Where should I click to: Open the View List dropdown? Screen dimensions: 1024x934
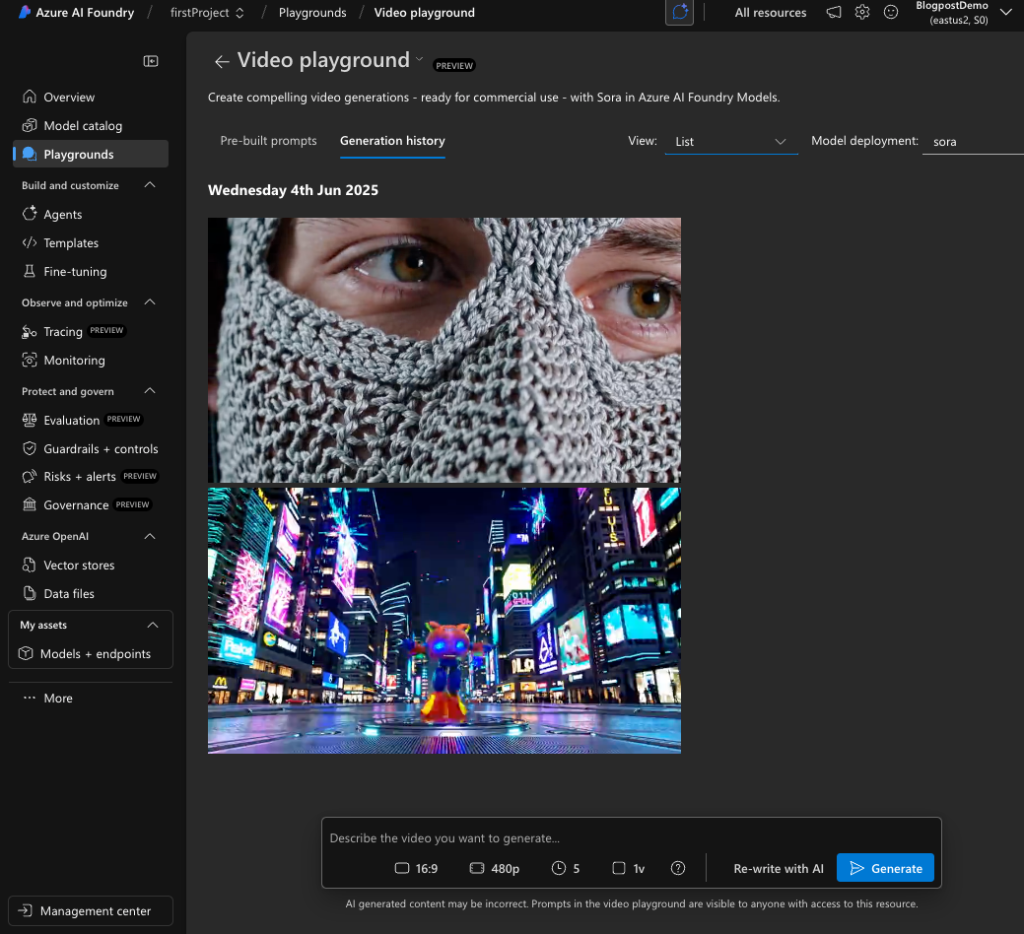(x=731, y=142)
